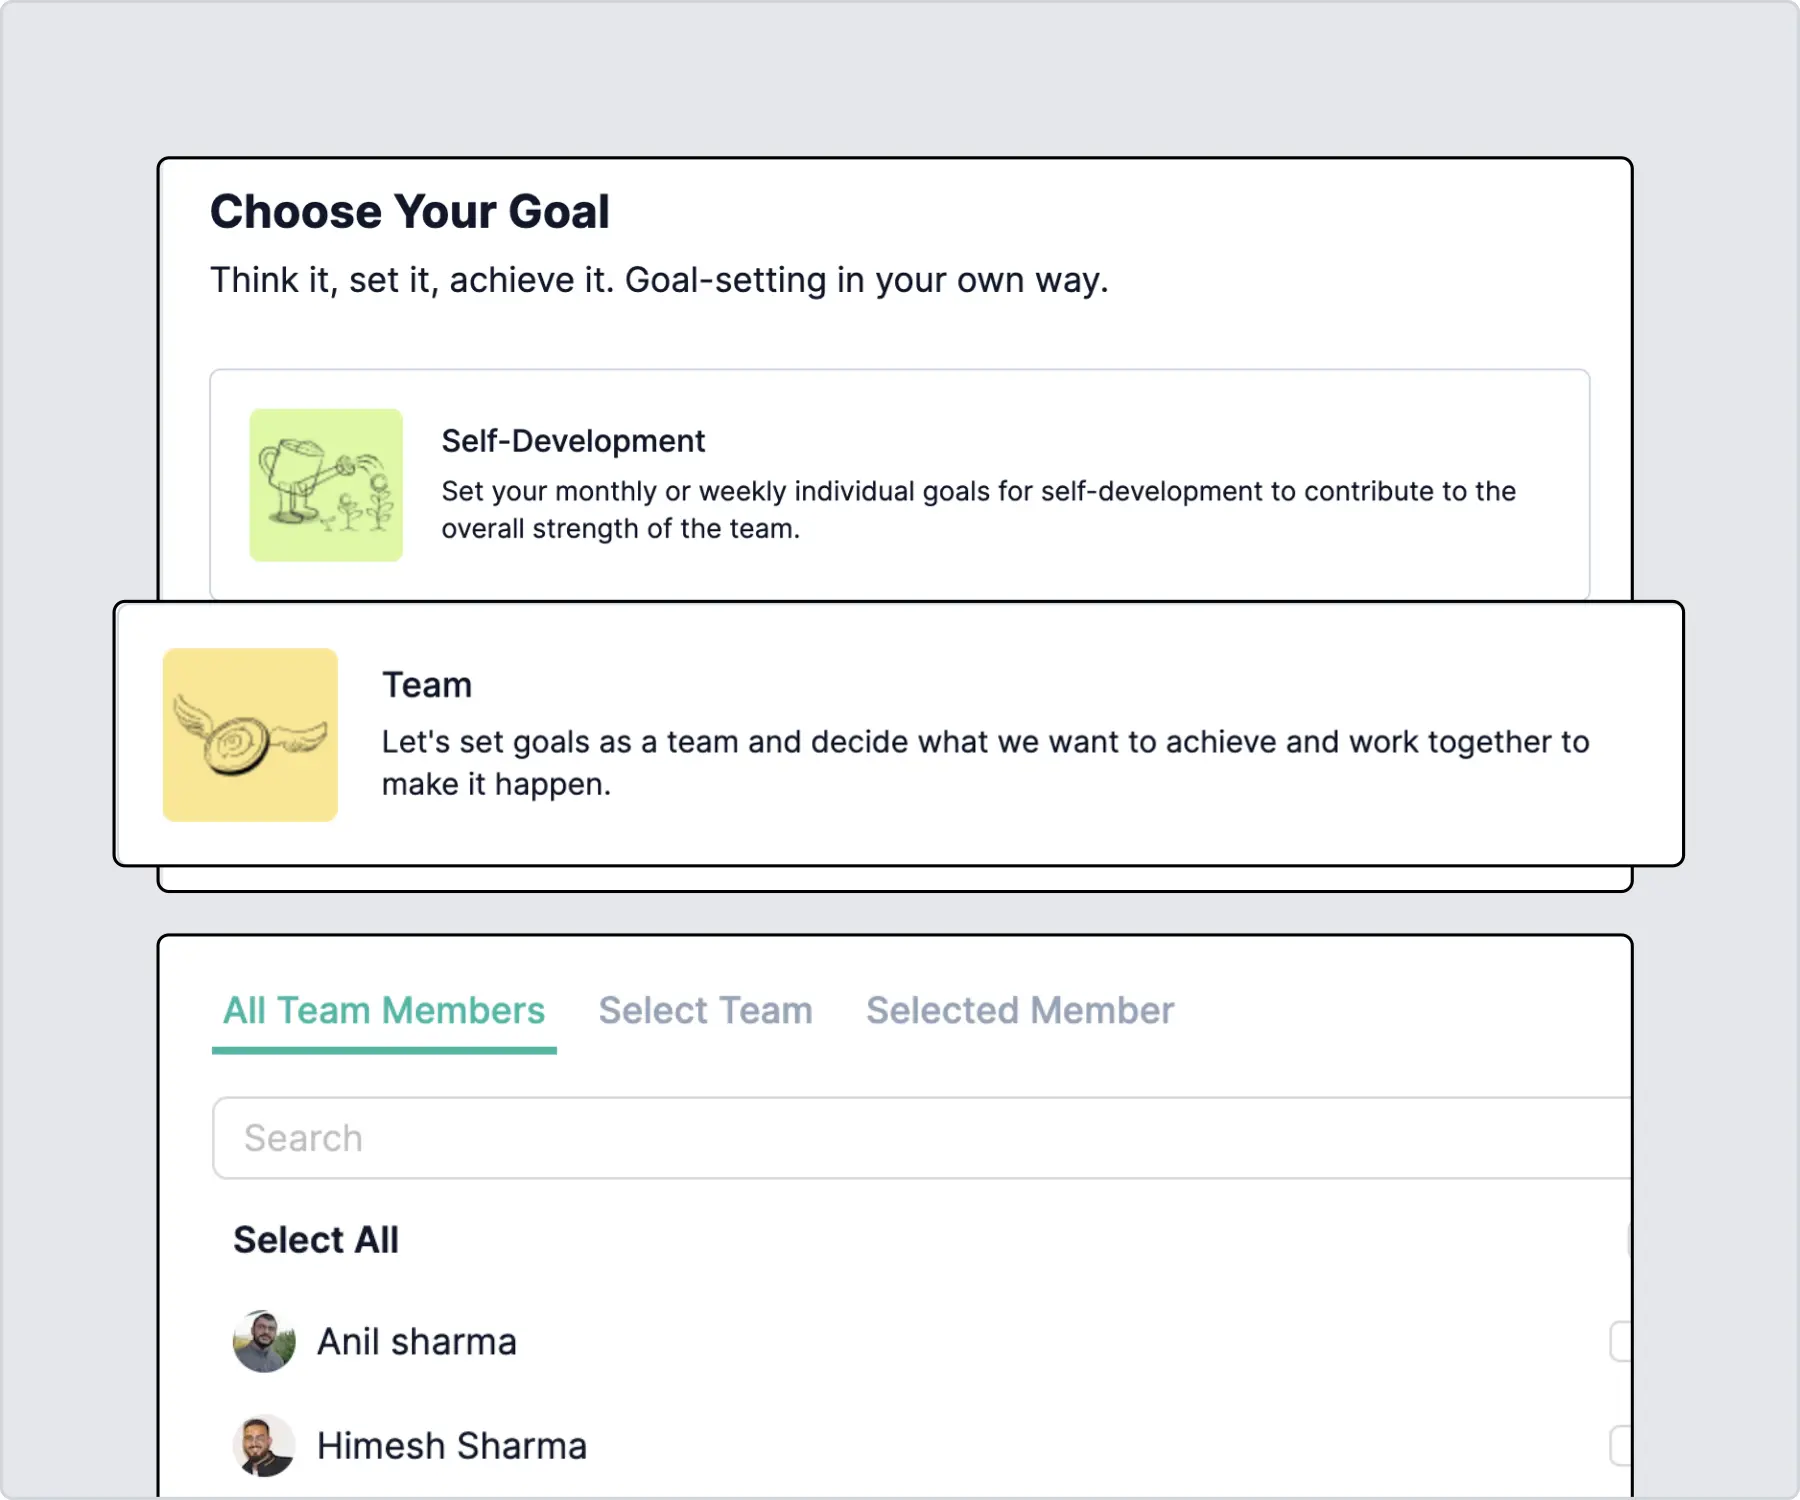Tick the Himesh Sharma checkbox
Screen dimensions: 1800x1500
coord(1621,1446)
